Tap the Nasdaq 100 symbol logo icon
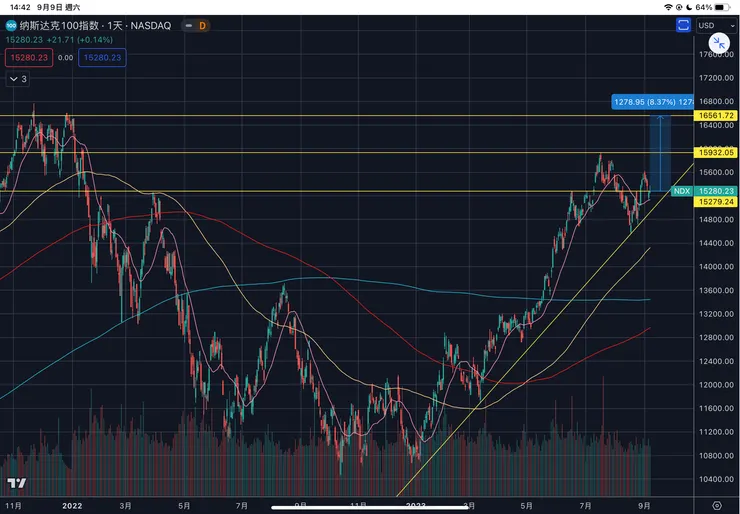The width and height of the screenshot is (740, 514). tap(11, 25)
